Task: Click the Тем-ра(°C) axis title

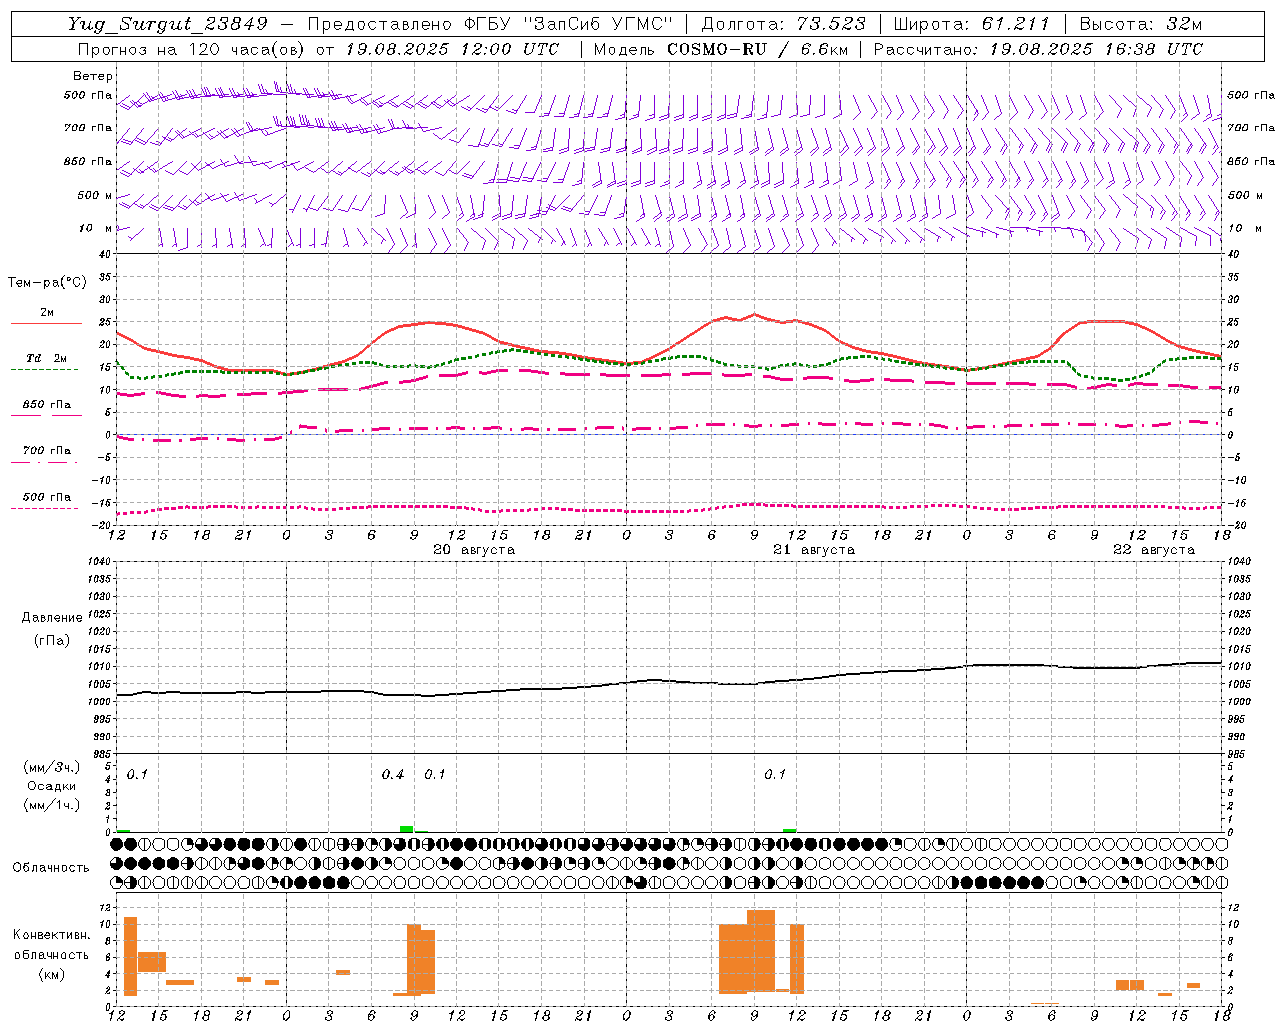Action: [47, 283]
